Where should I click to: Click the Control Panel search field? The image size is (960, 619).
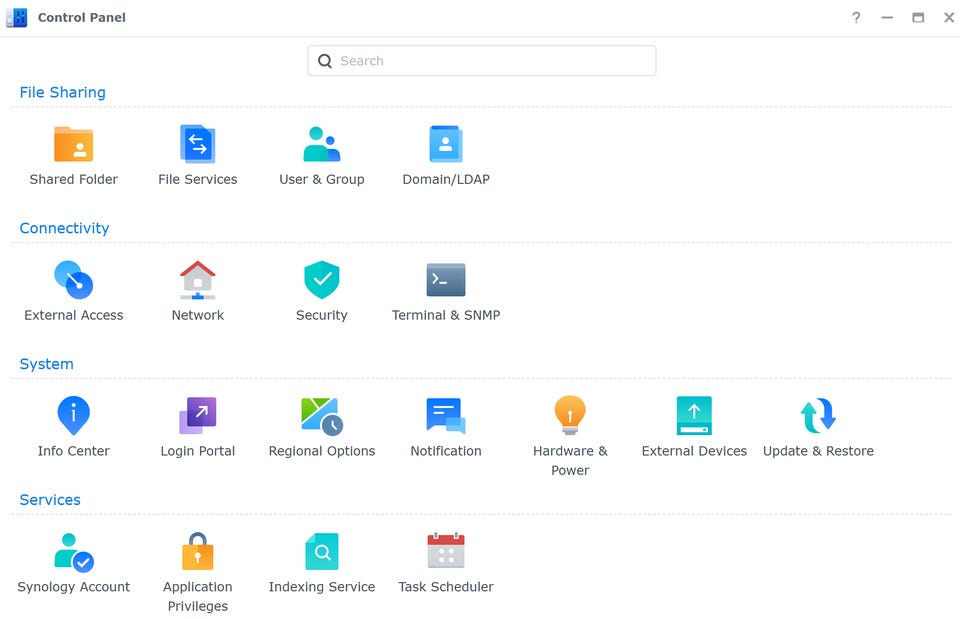482,61
